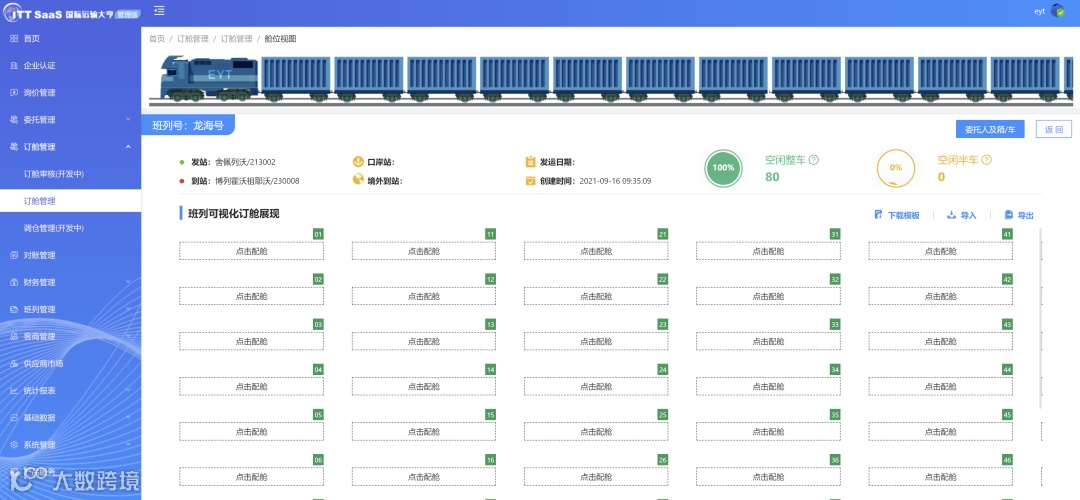Click the EYT locomotive image

209,79
